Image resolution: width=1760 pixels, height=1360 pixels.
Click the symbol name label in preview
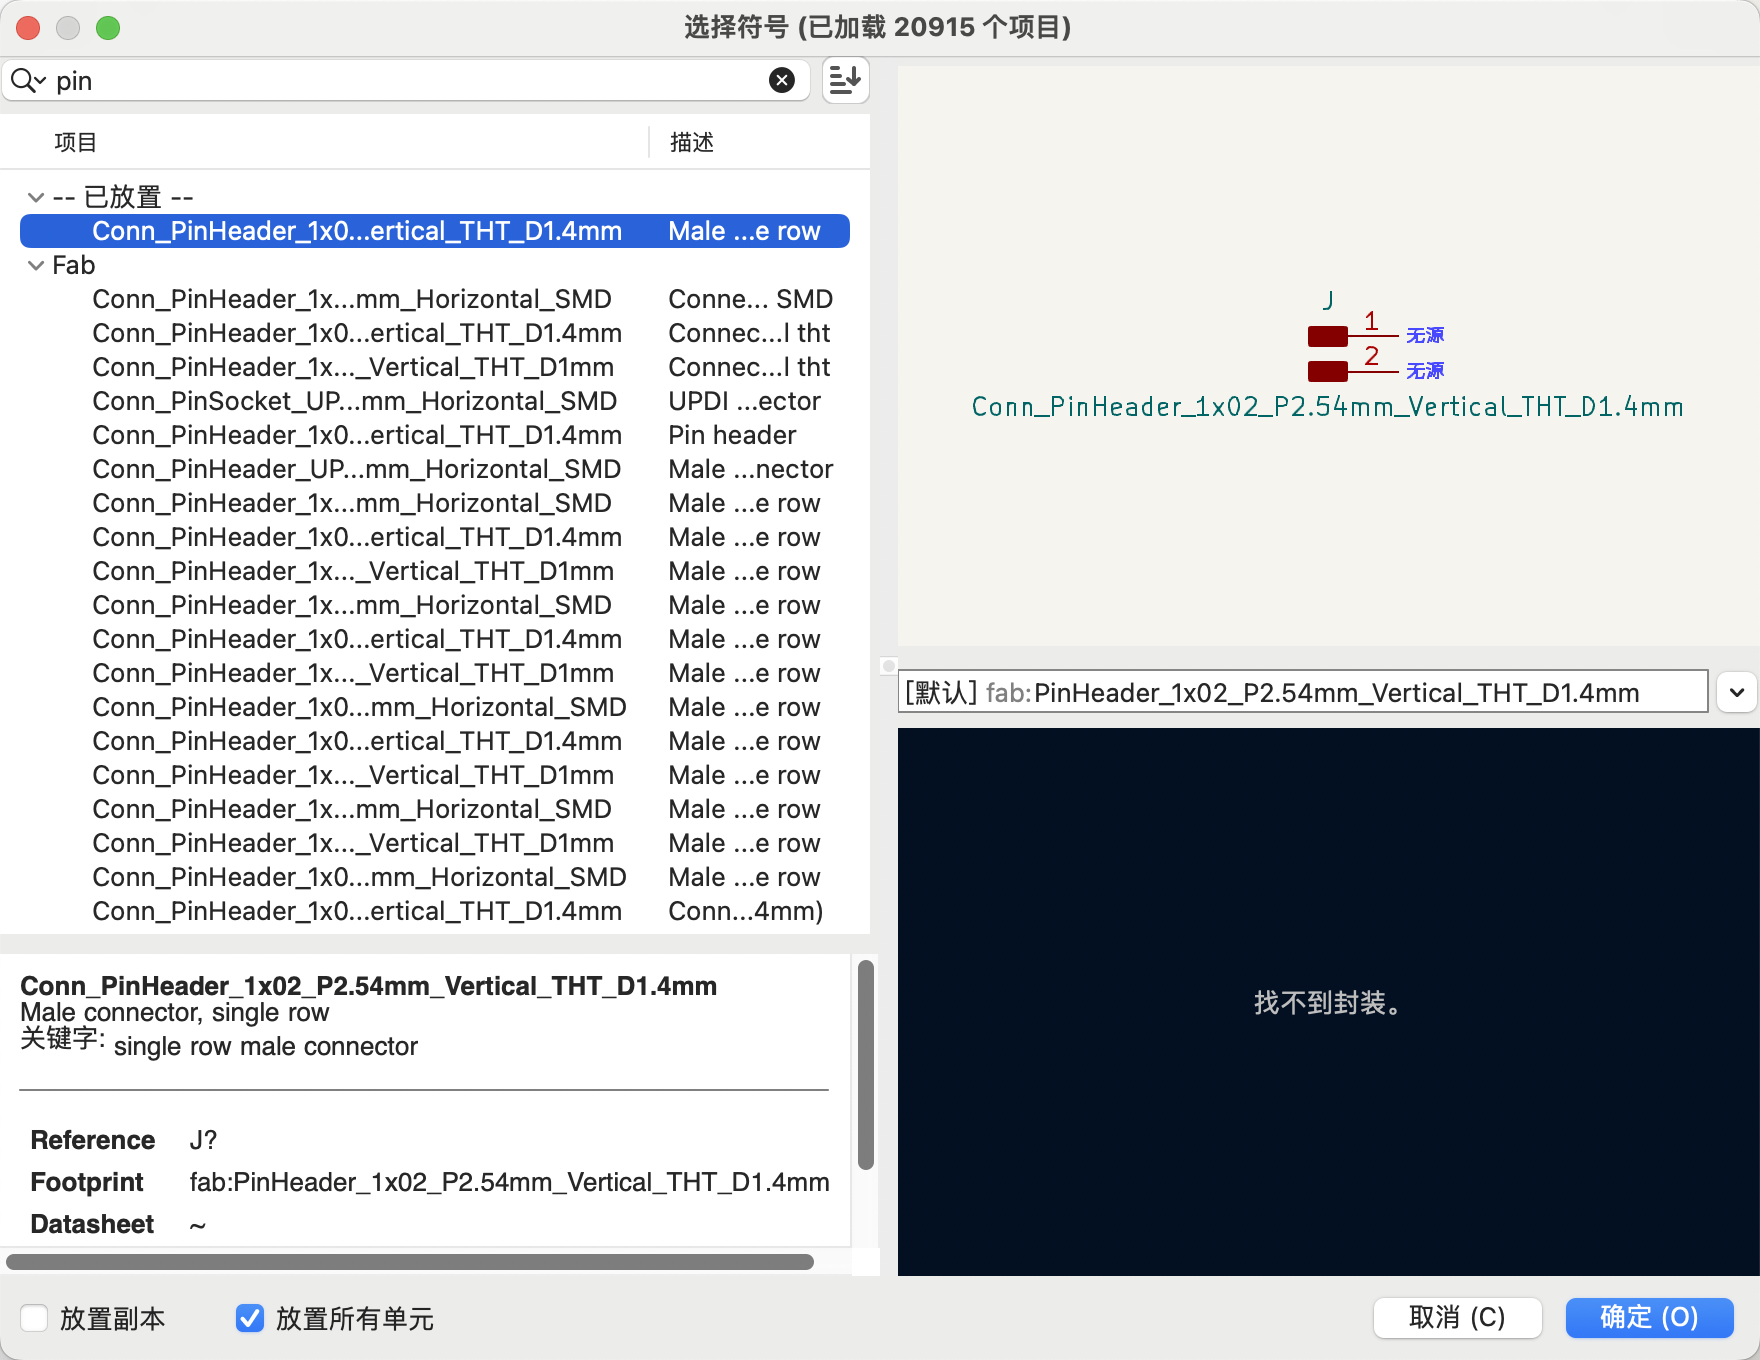[x=1327, y=407]
